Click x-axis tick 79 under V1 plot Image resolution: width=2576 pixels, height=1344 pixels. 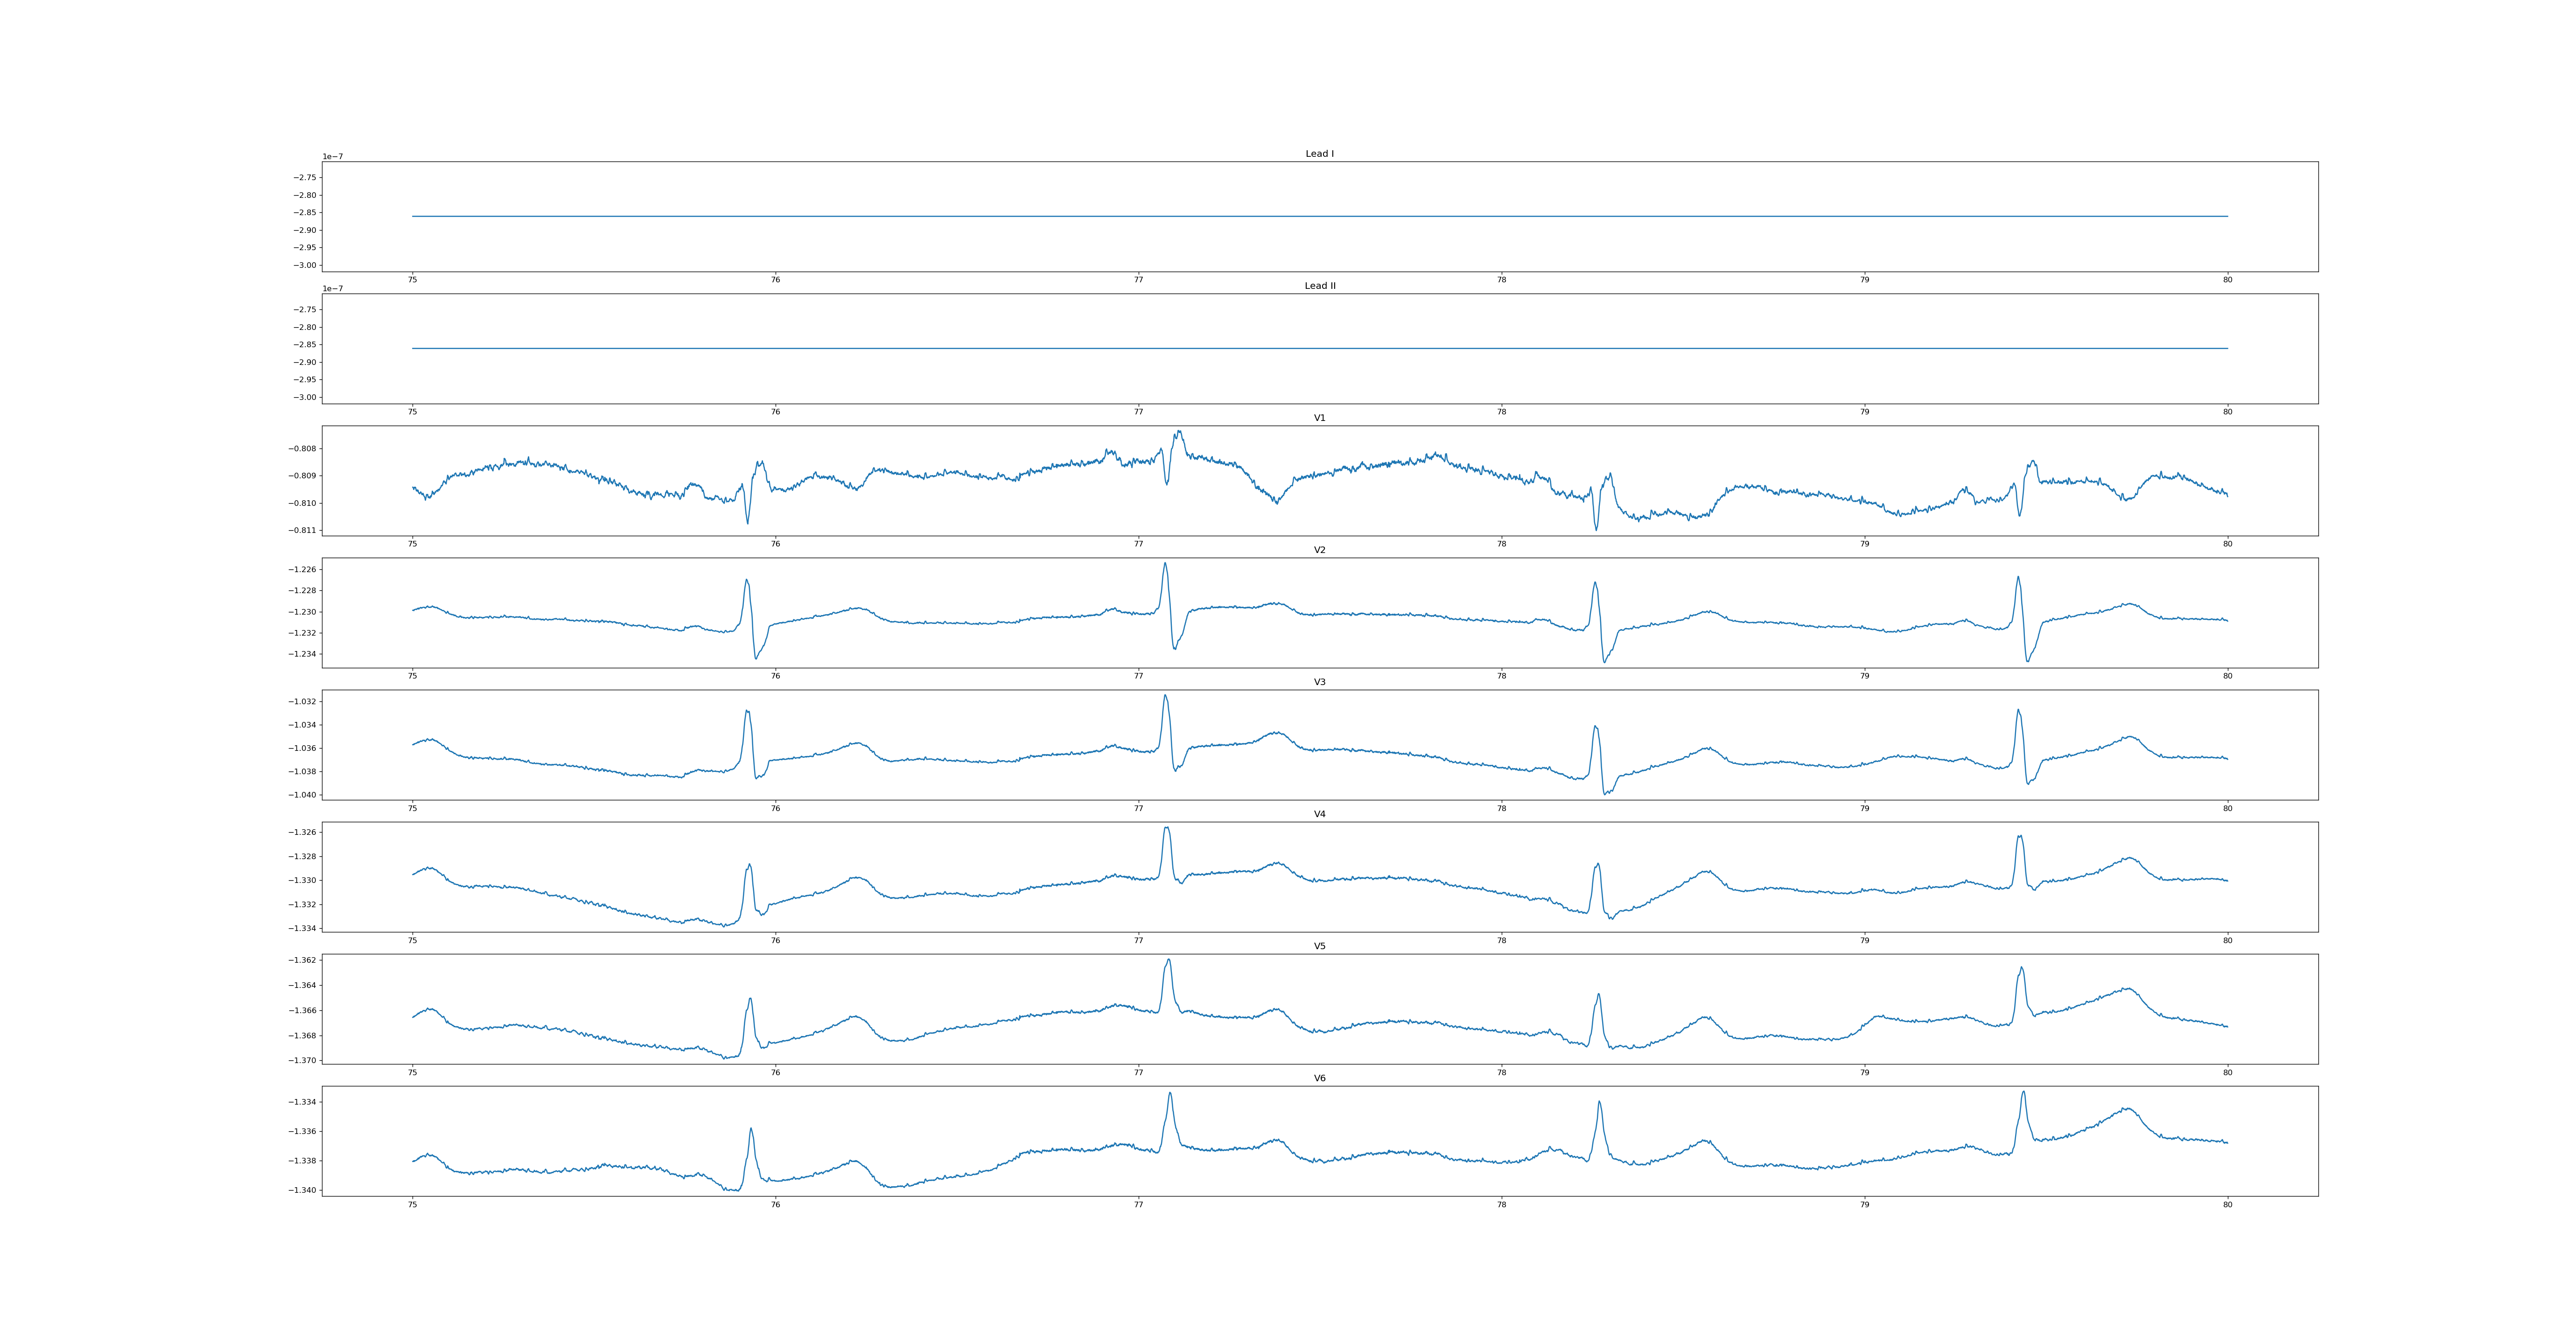[1864, 544]
